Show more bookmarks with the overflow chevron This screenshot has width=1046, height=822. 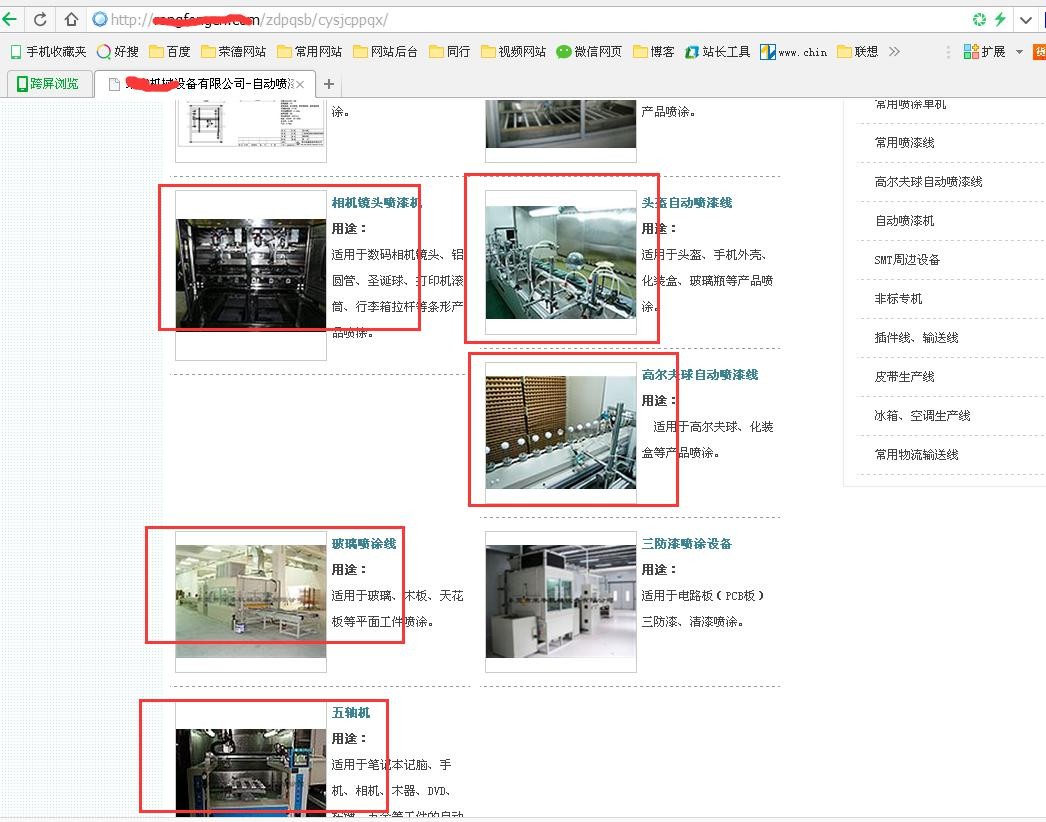click(x=894, y=51)
